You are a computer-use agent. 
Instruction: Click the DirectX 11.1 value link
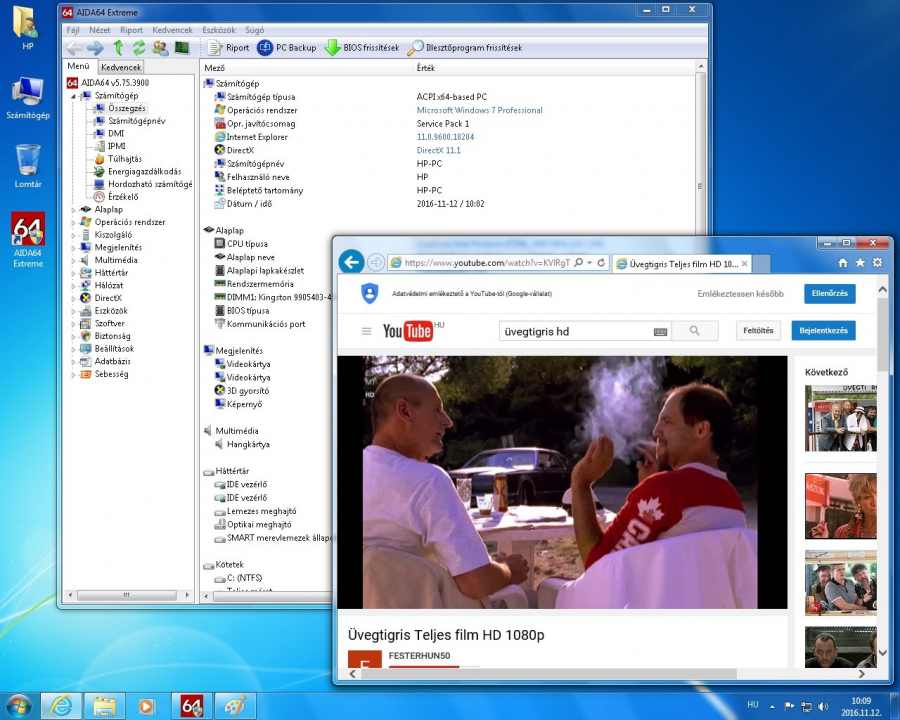tap(439, 150)
